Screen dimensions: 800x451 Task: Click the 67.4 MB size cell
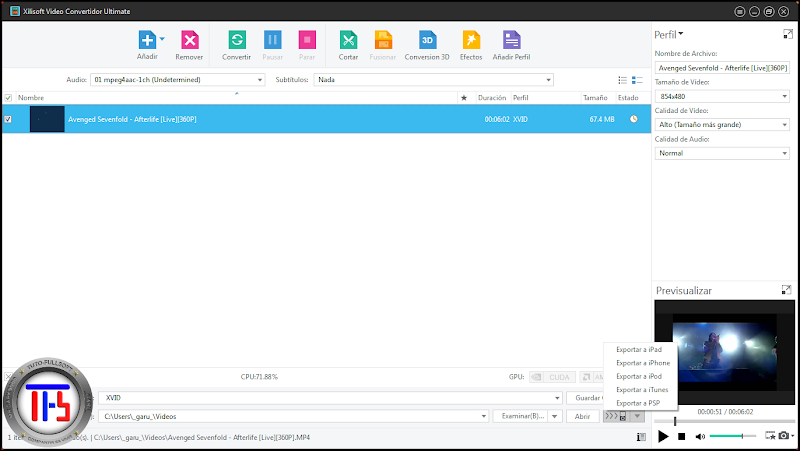pos(602,119)
